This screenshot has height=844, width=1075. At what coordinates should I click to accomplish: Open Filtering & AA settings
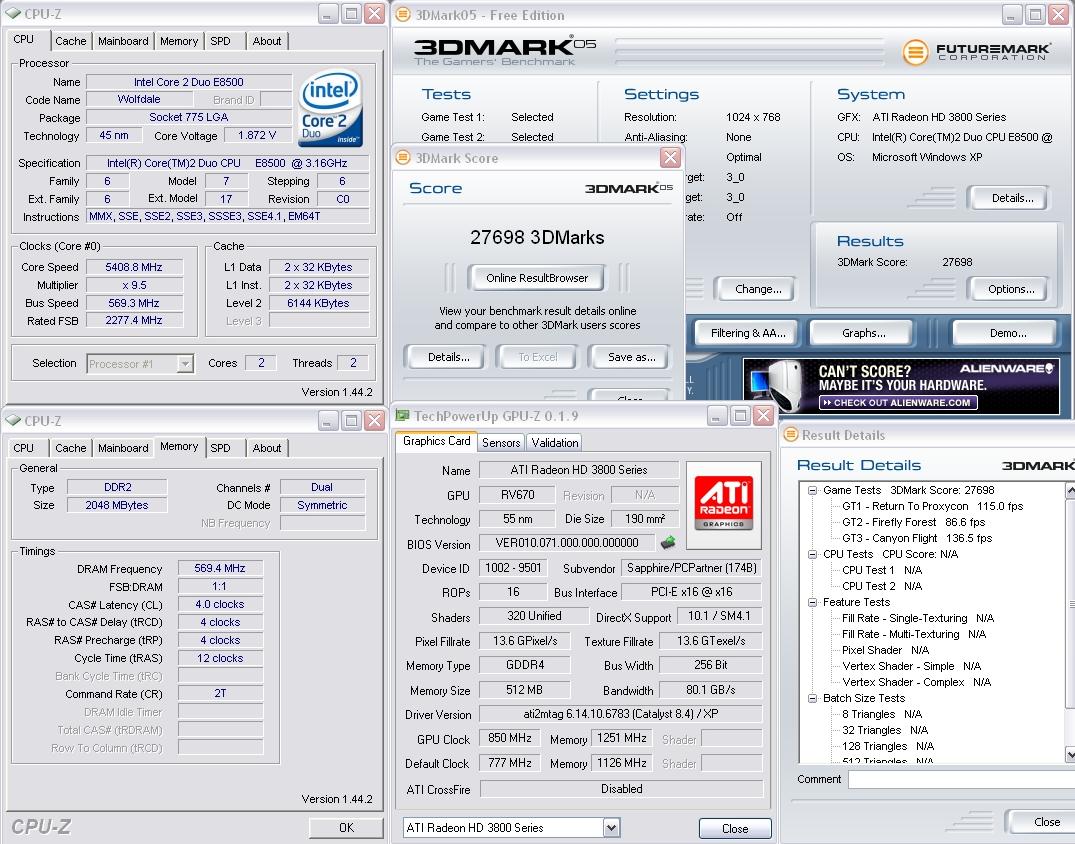747,333
